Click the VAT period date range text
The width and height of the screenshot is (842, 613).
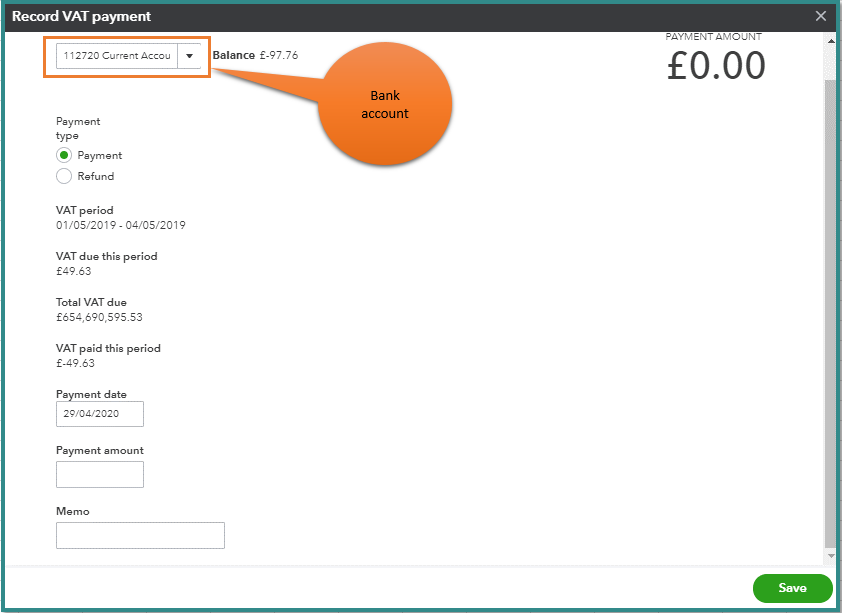tap(122, 224)
